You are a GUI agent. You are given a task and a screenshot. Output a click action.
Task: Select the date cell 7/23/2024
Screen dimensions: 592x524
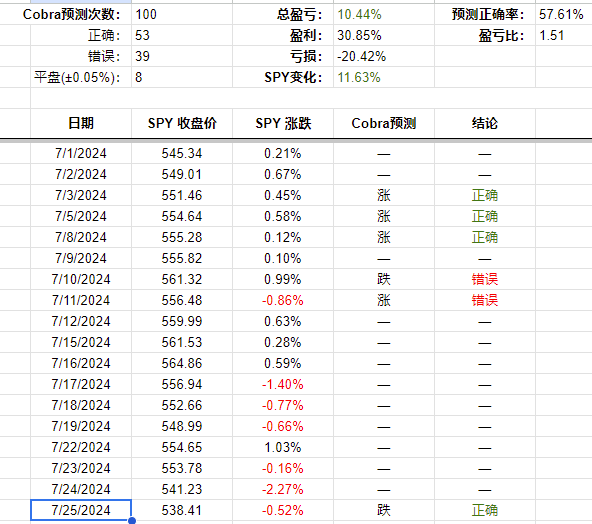pyautogui.click(x=81, y=468)
